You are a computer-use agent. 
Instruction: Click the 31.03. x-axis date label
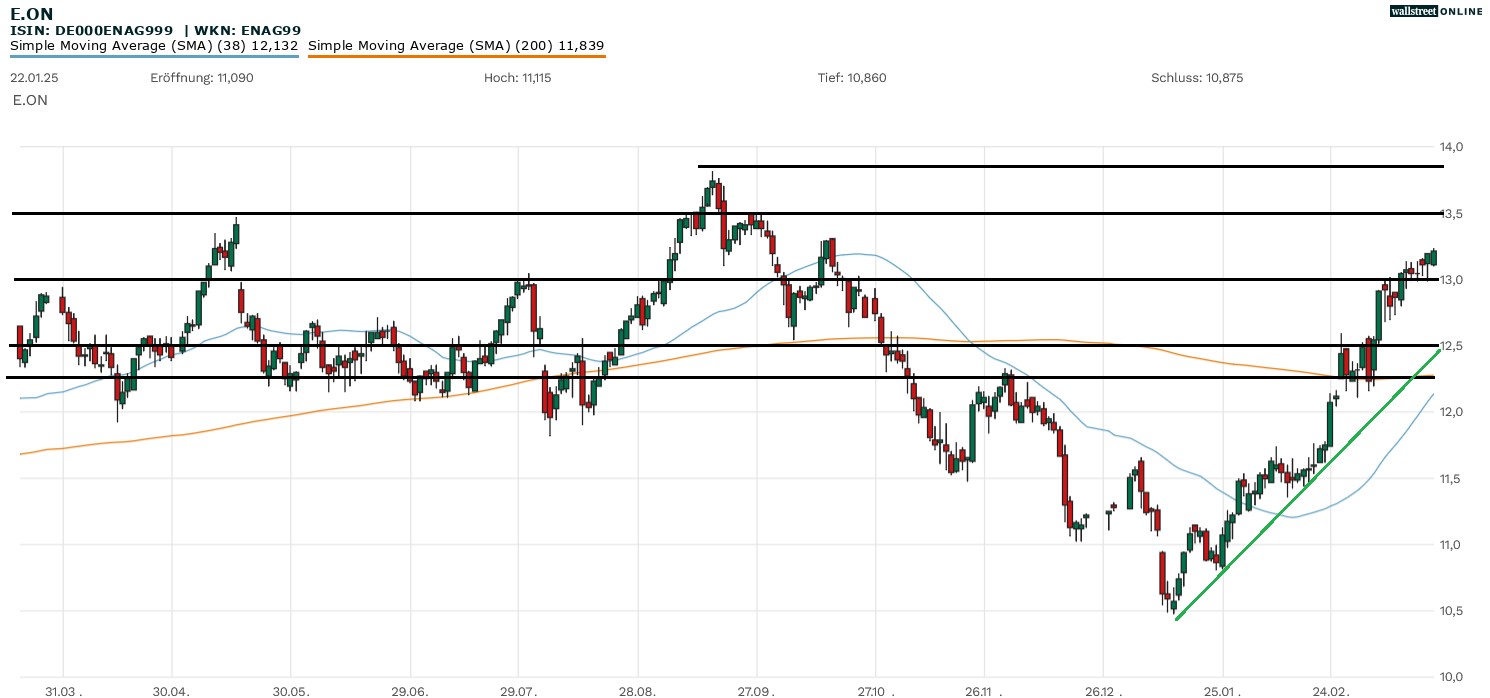pyautogui.click(x=63, y=689)
